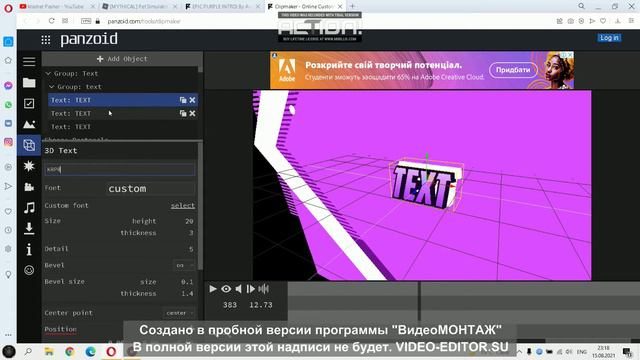The image size is (640, 360).
Task: Duplicate the second Text: TEXT object
Action: pos(183,113)
